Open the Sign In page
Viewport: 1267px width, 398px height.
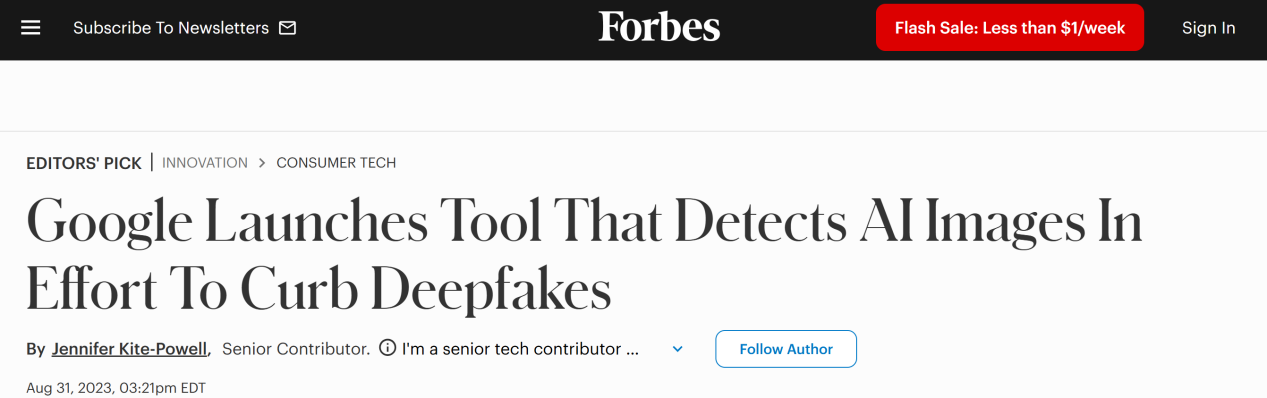(1208, 28)
